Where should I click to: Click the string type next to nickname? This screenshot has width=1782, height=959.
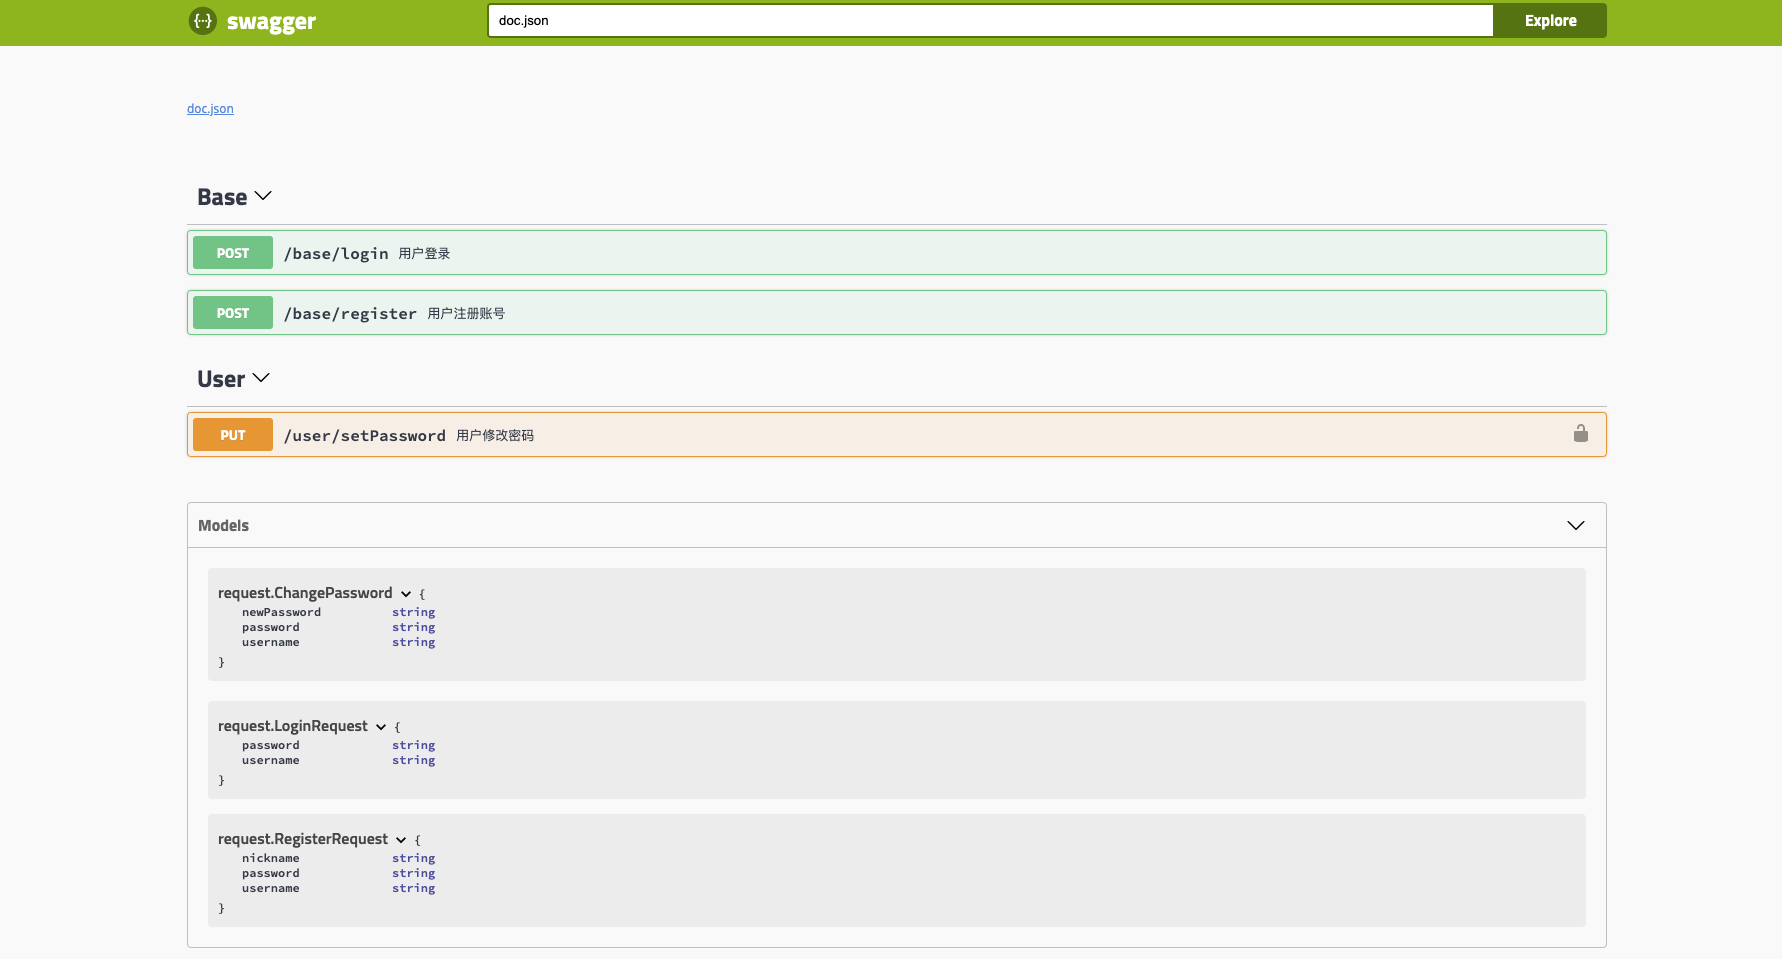tap(413, 858)
